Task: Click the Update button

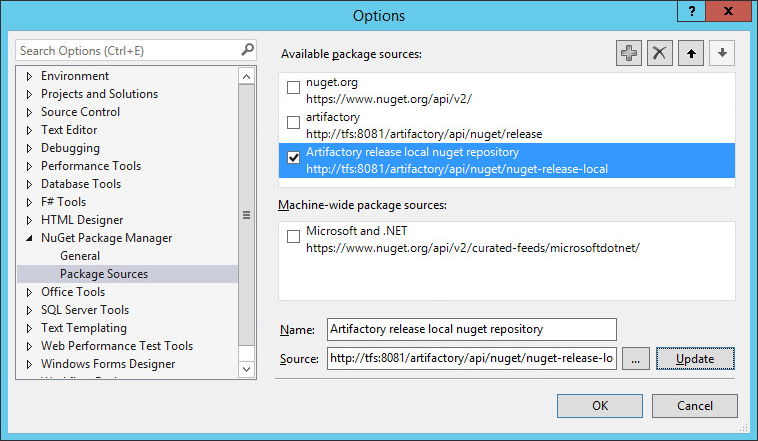Action: (x=695, y=359)
